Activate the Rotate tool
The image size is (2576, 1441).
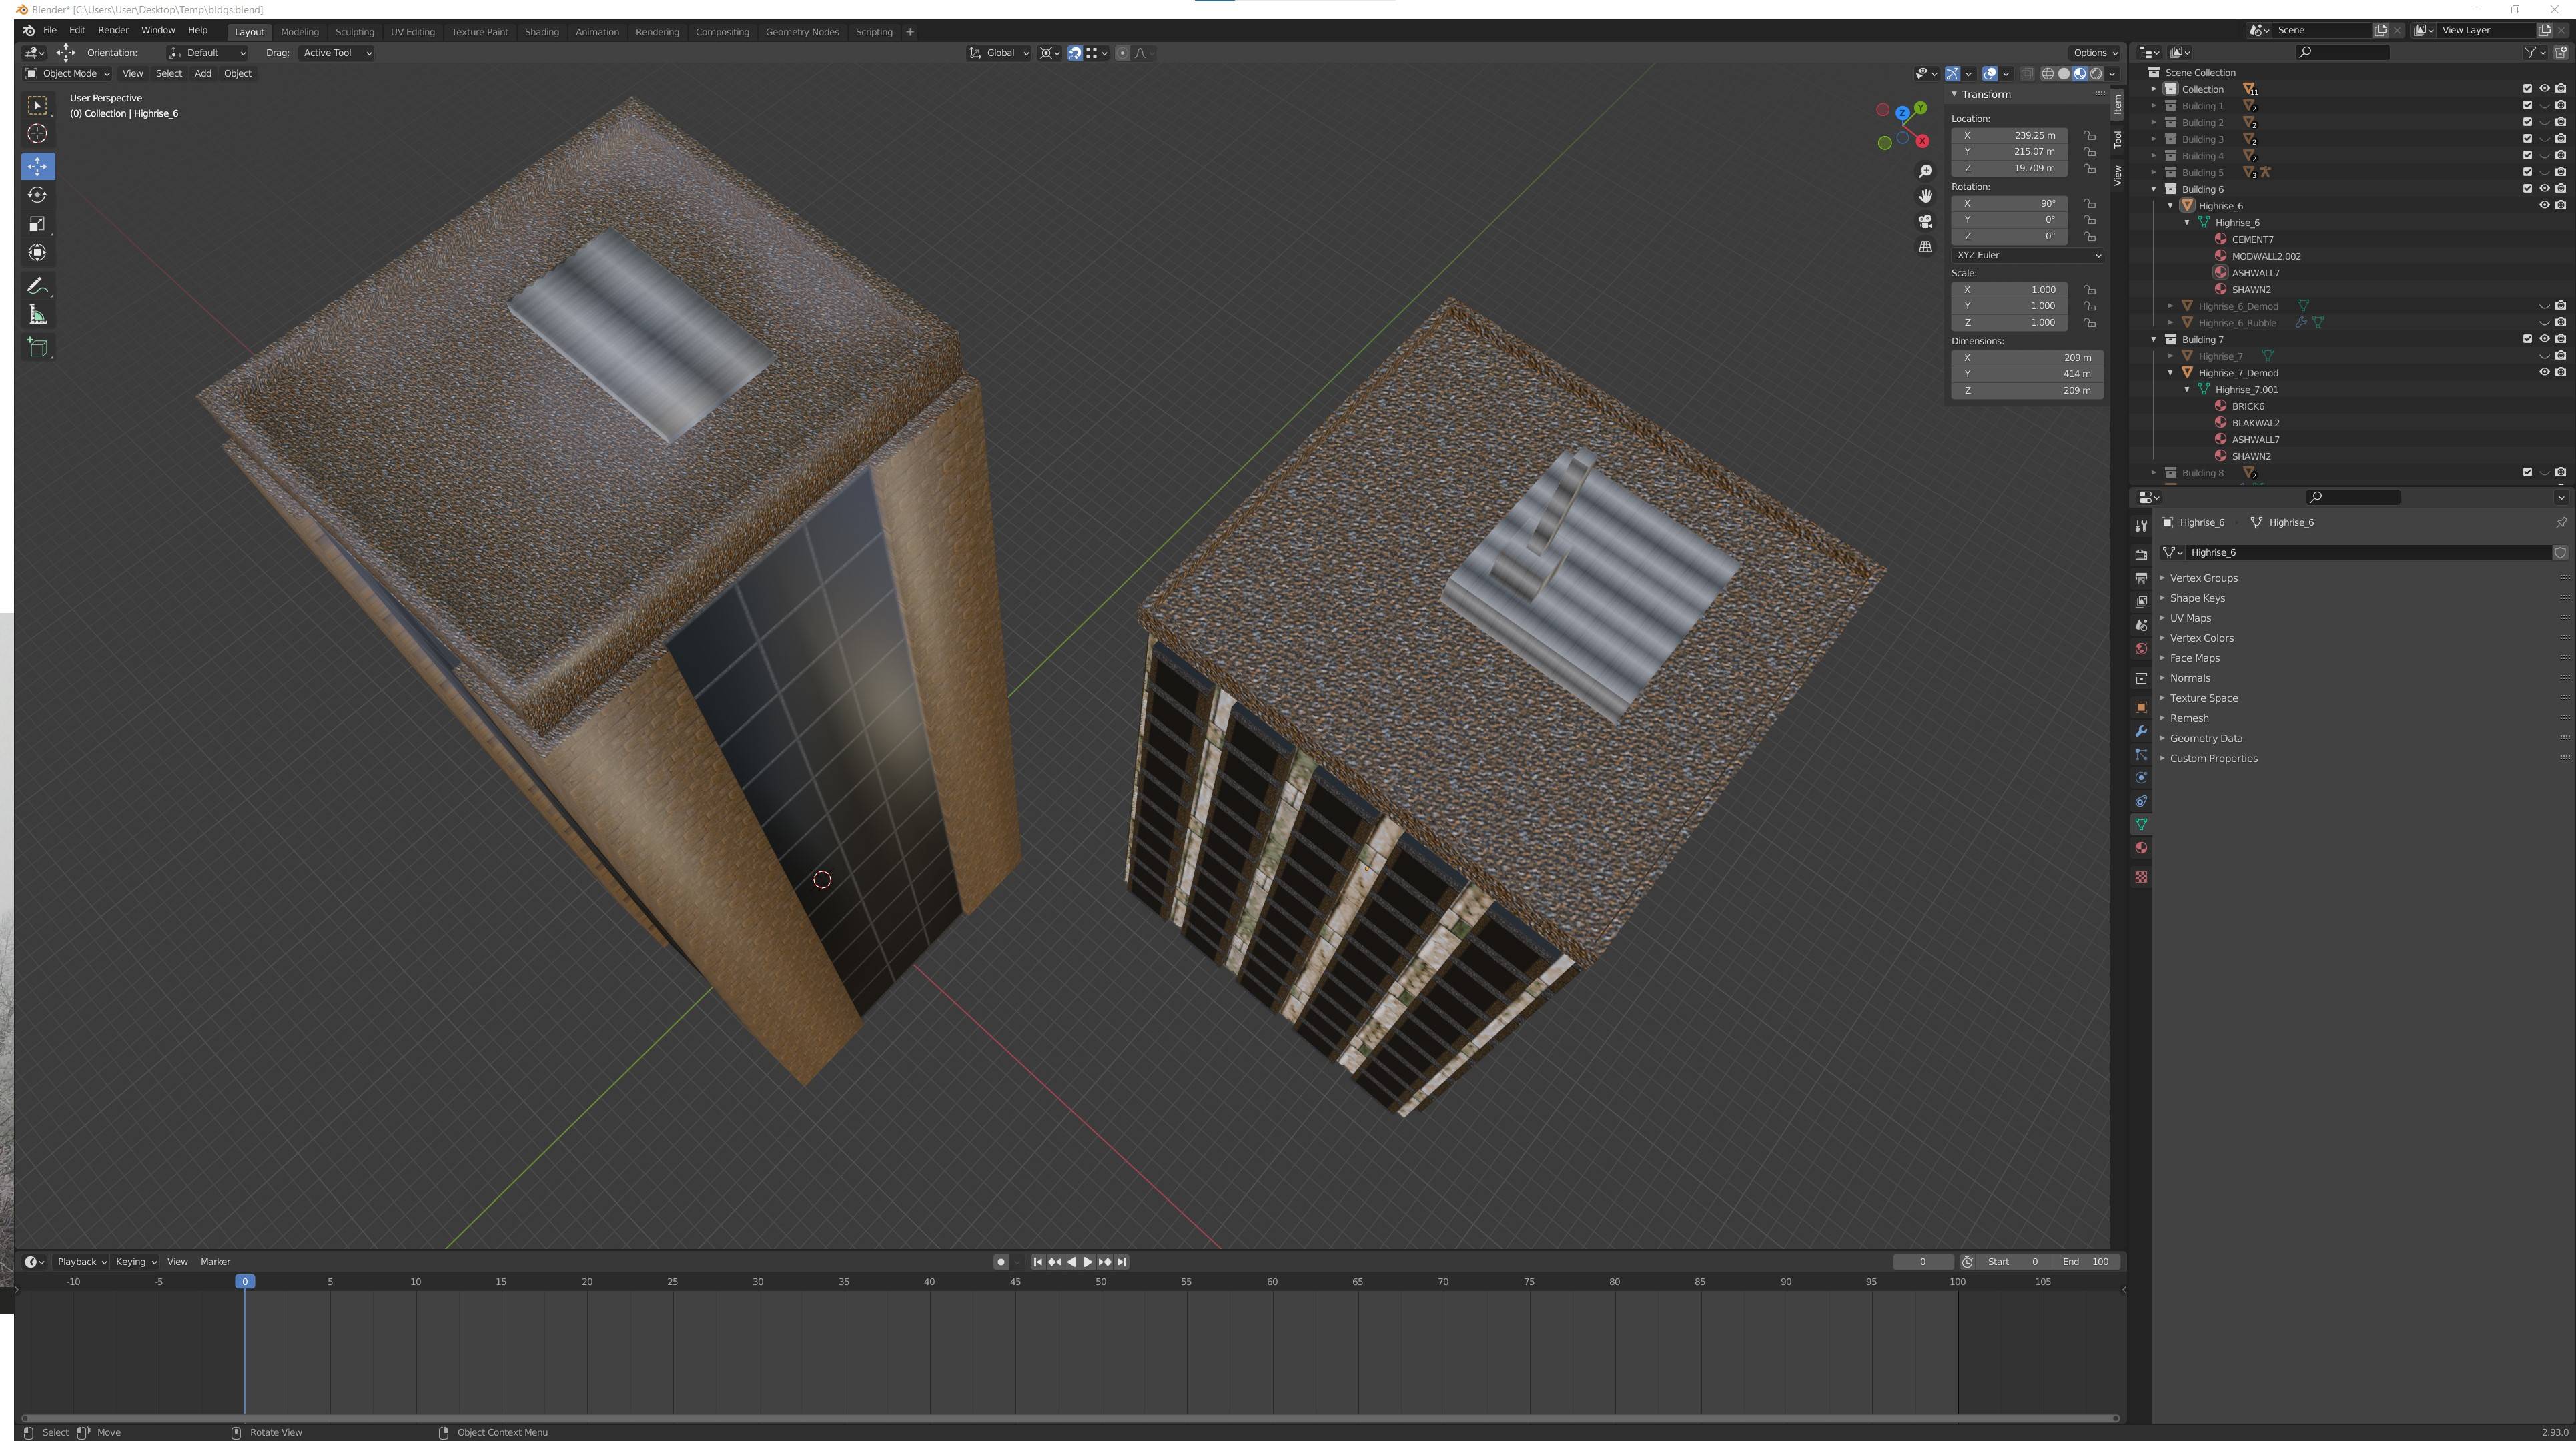37,195
